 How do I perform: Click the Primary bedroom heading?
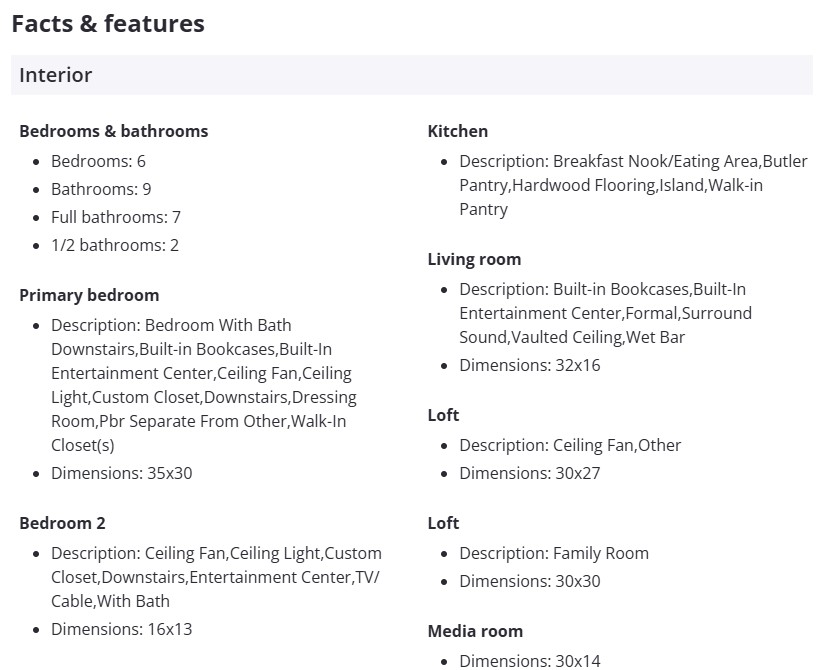pyautogui.click(x=89, y=295)
